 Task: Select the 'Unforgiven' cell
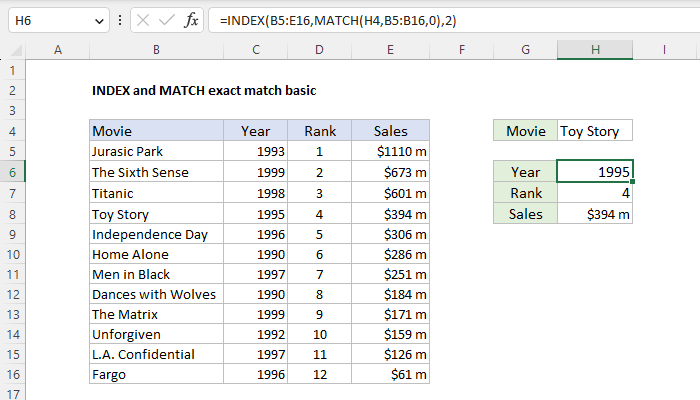[156, 334]
